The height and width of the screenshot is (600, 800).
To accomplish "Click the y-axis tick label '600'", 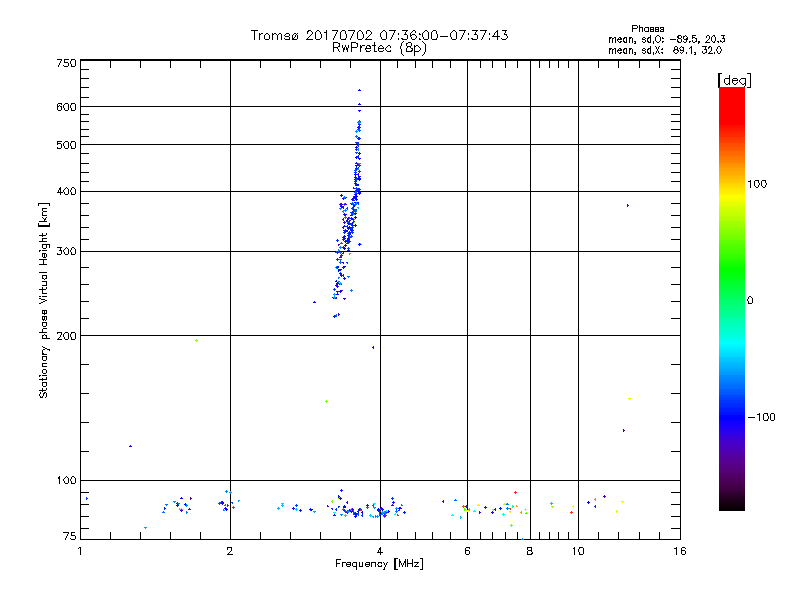I will [x=66, y=107].
